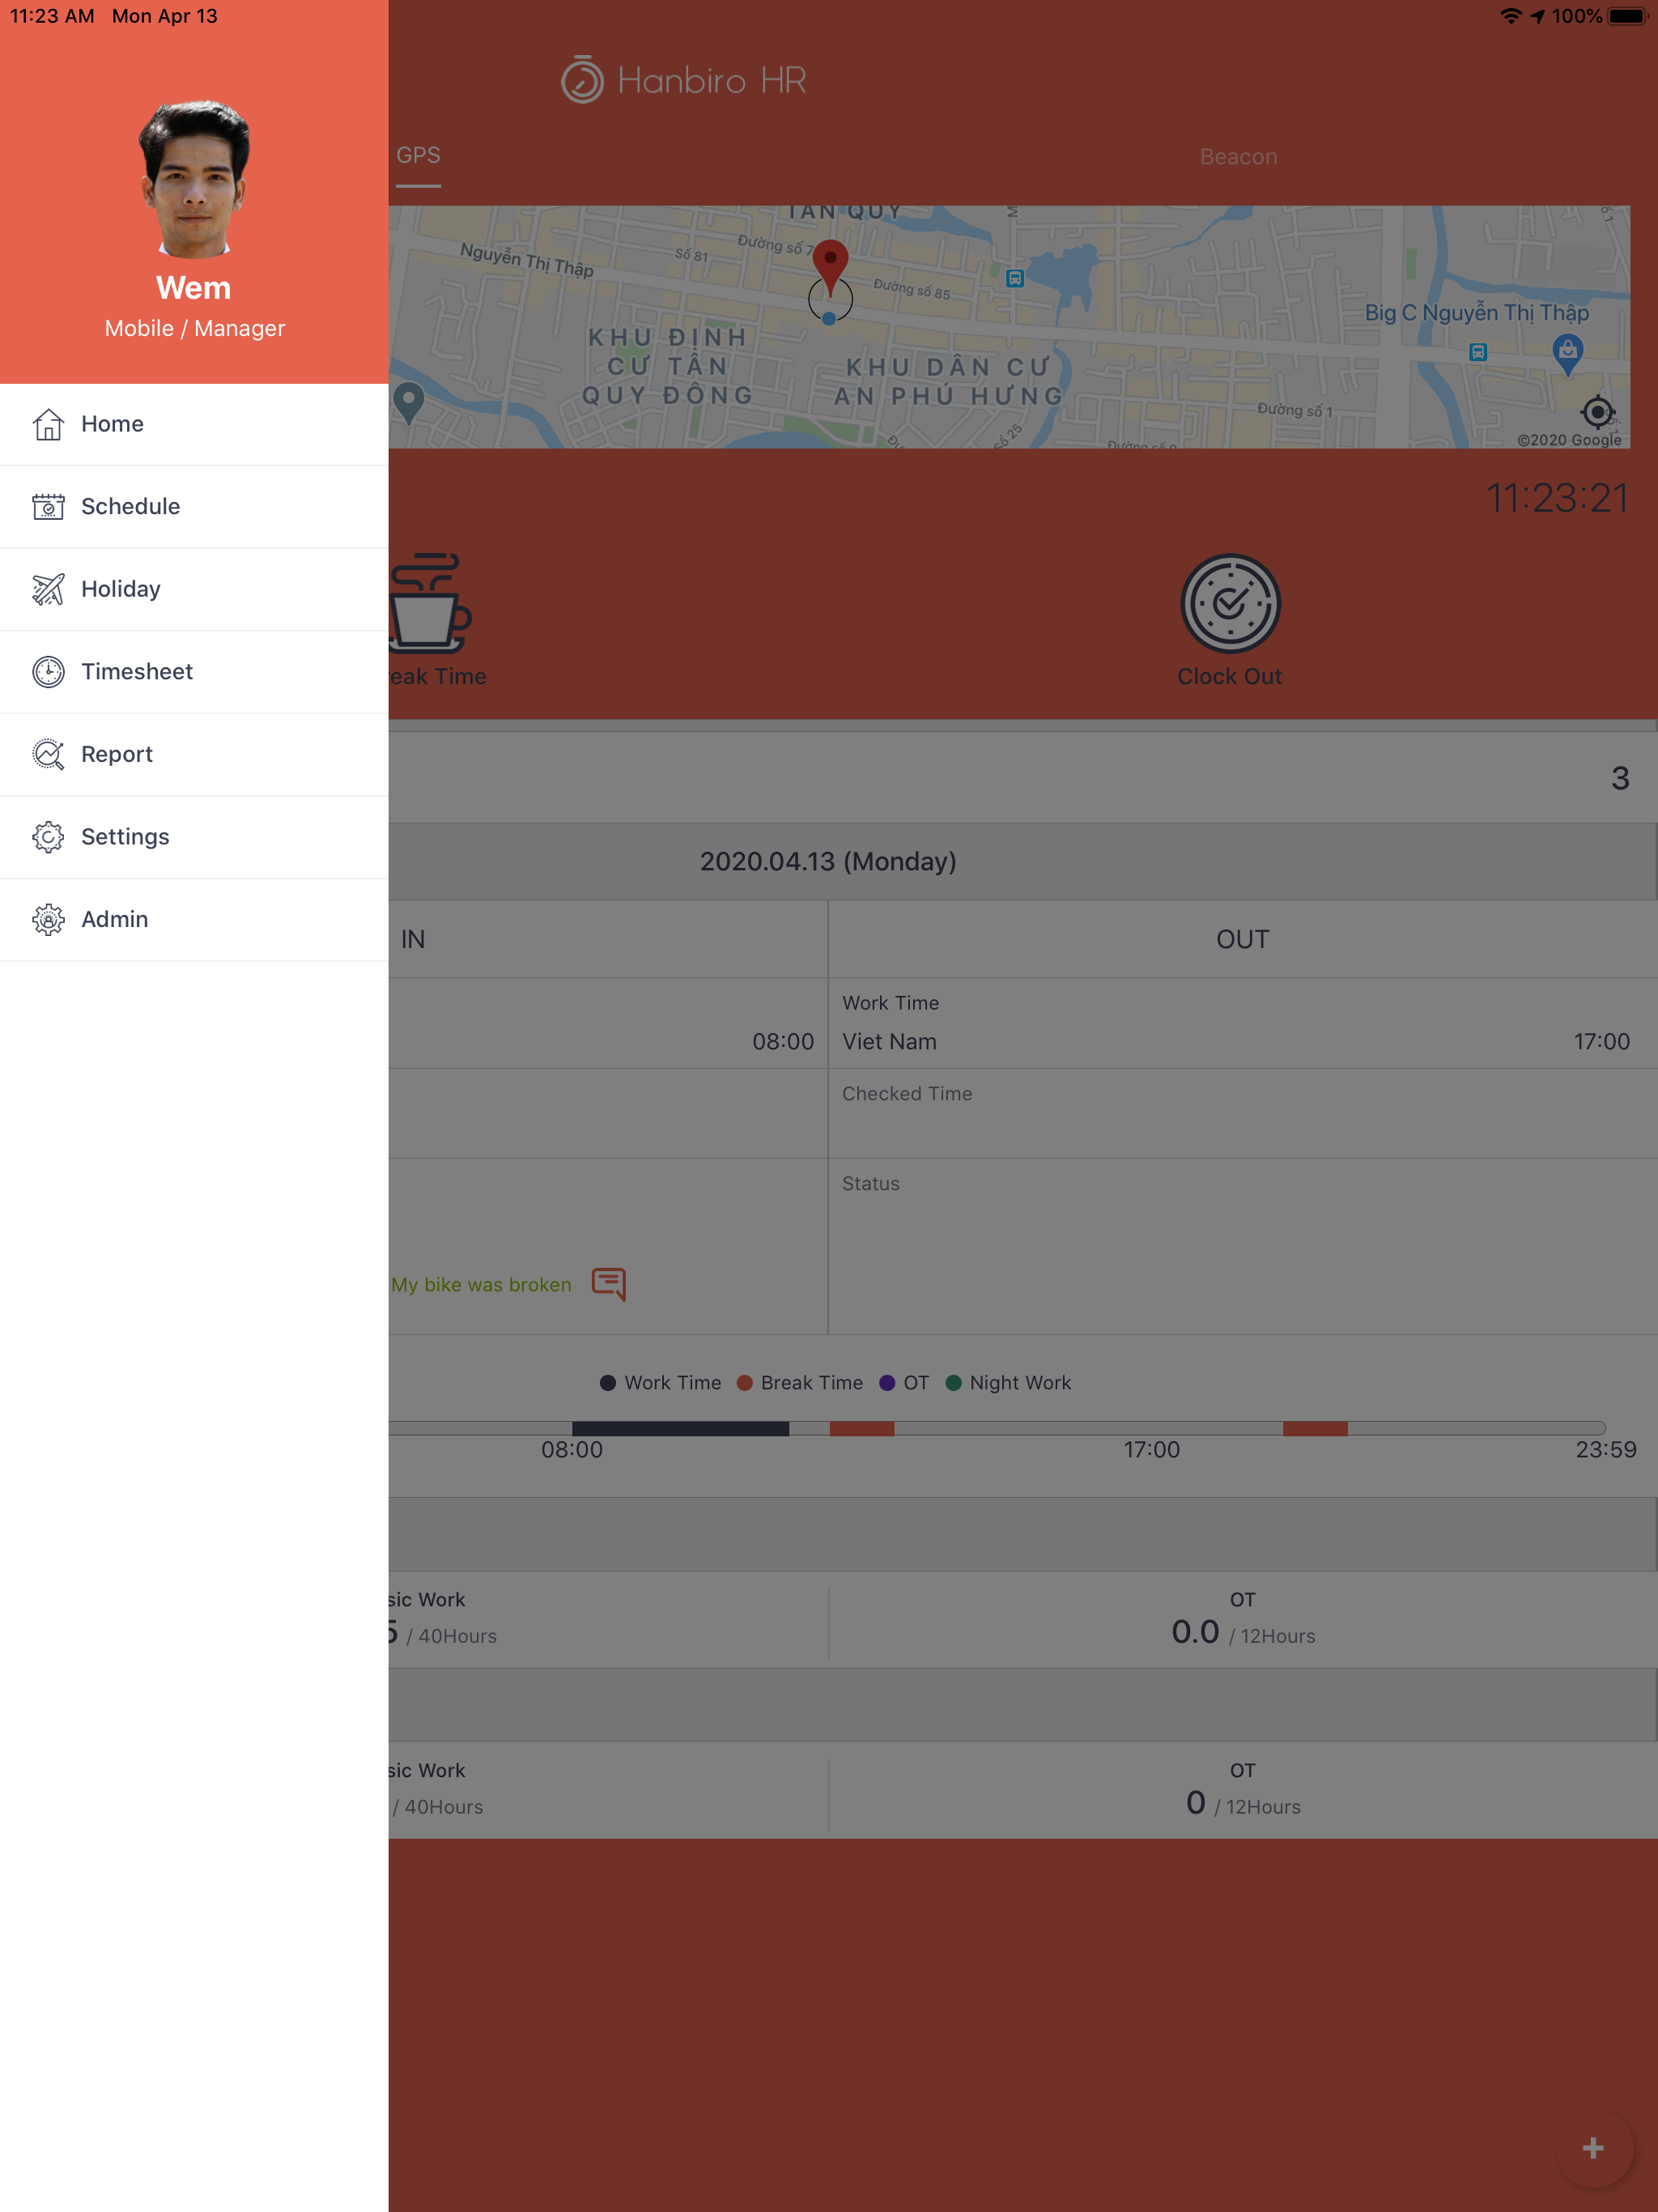Open the Holiday menu item
The image size is (1658, 2212).
click(194, 589)
